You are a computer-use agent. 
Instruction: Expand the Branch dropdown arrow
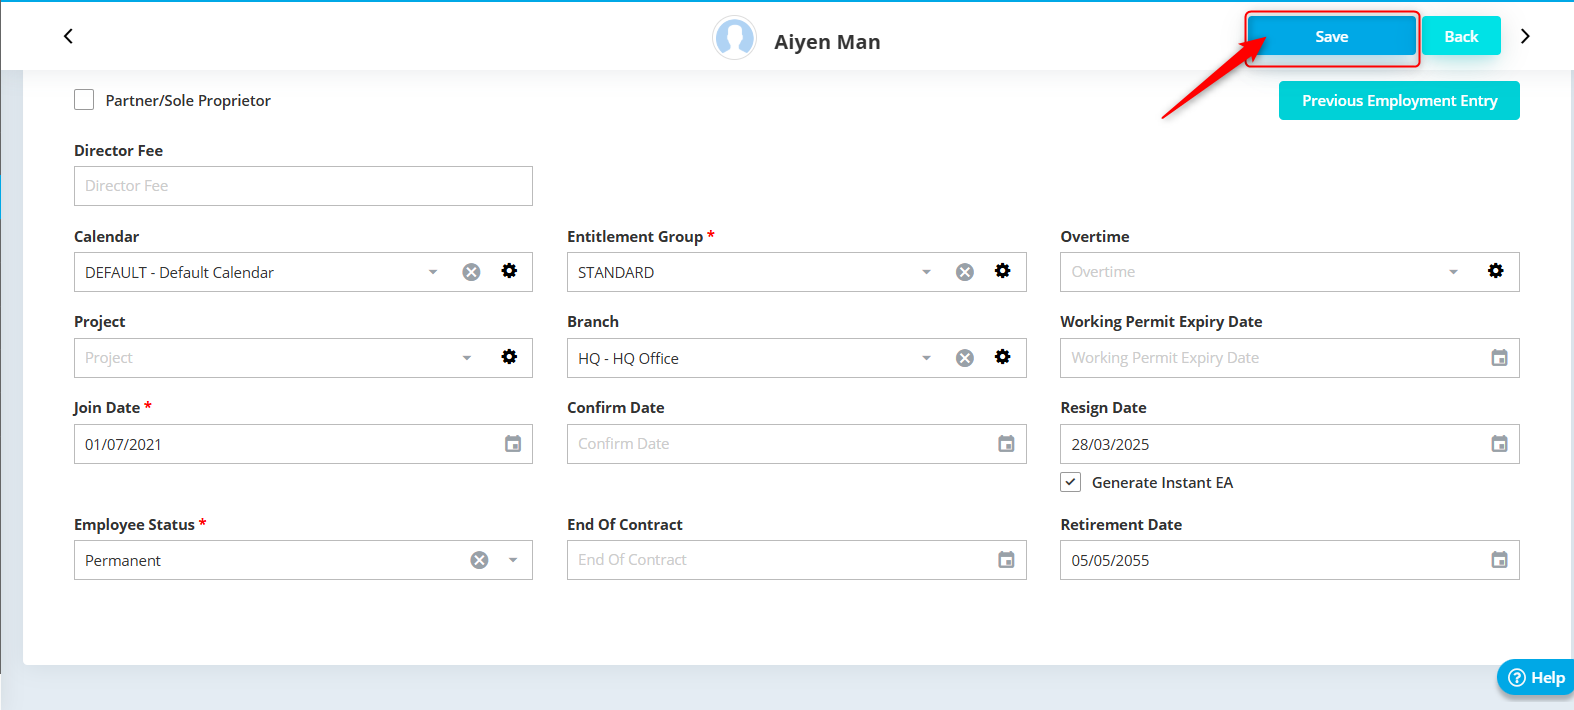(926, 358)
